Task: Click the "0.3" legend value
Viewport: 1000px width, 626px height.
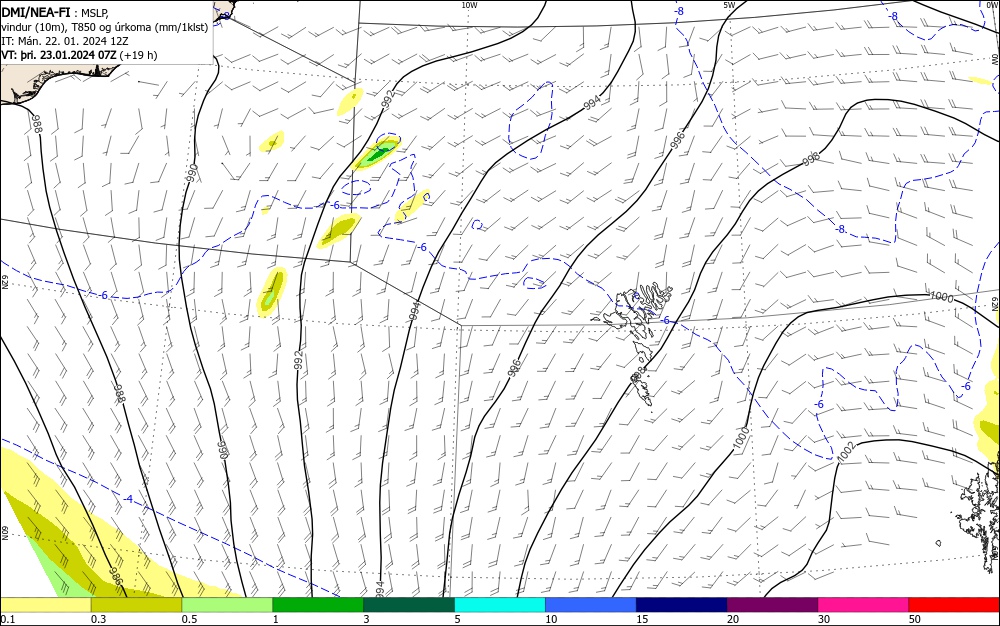Action: [x=98, y=619]
